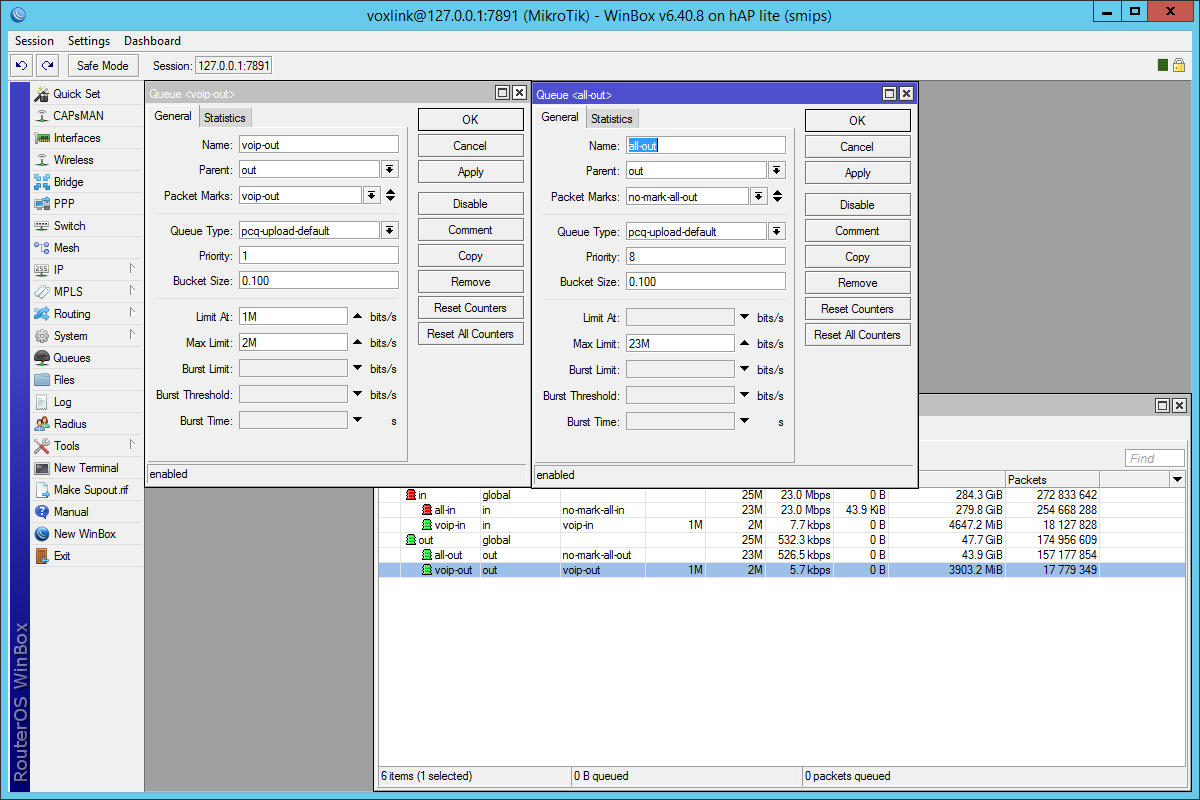Toggle Safe Mode
Image resolution: width=1200 pixels, height=800 pixels.
103,65
